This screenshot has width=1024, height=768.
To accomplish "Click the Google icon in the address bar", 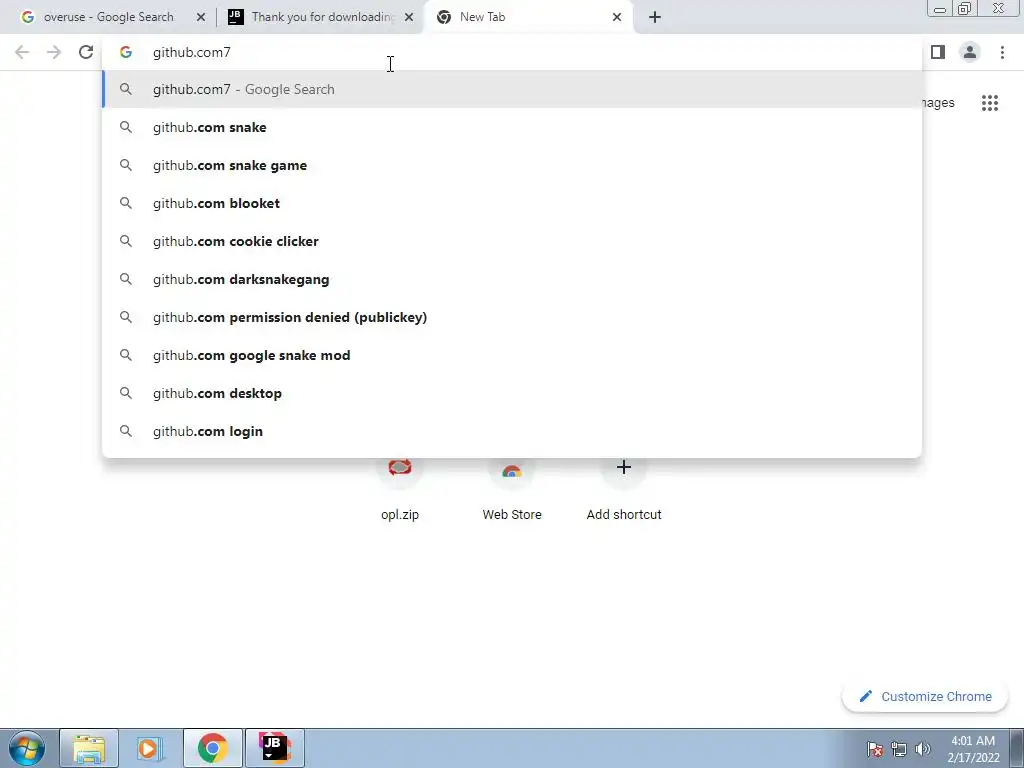I will [126, 52].
